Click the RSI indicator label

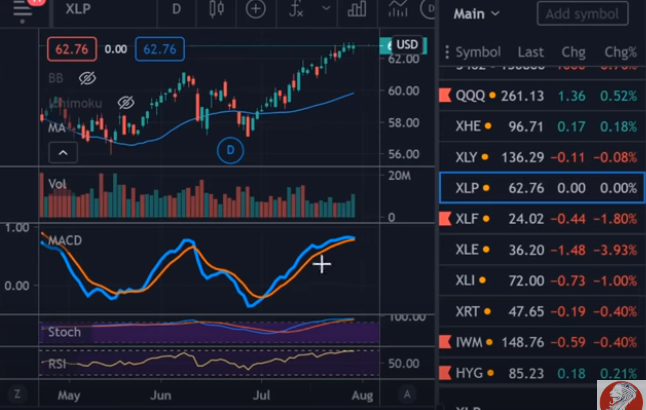[57, 364]
